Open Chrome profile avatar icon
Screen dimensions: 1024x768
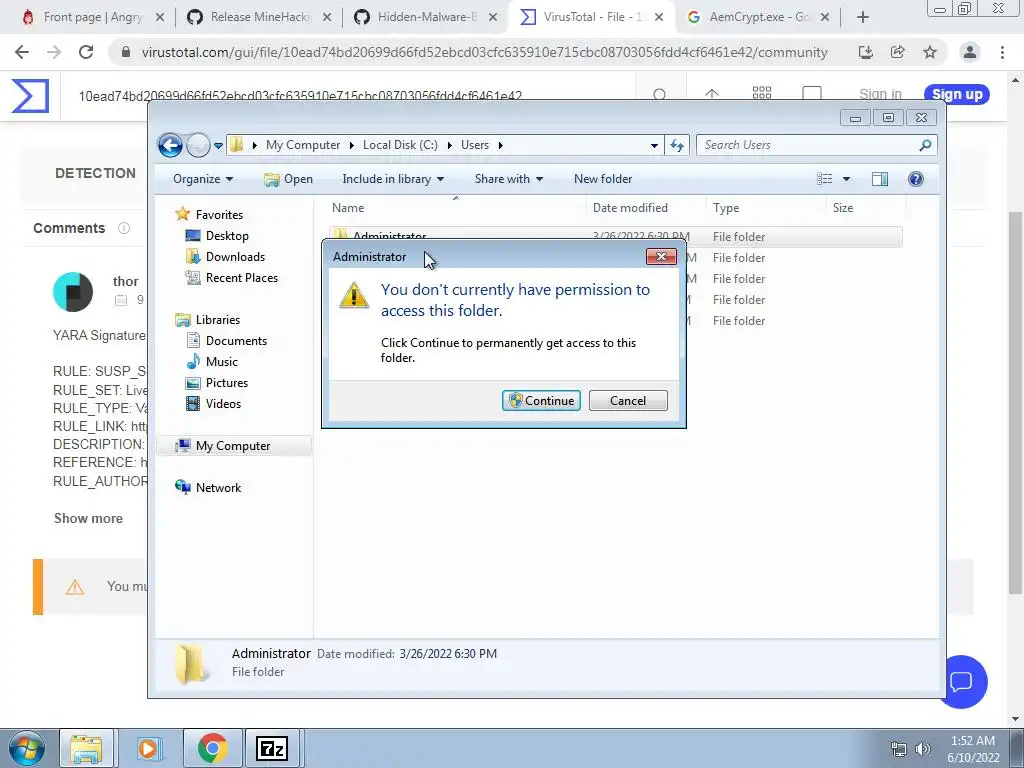pos(970,52)
